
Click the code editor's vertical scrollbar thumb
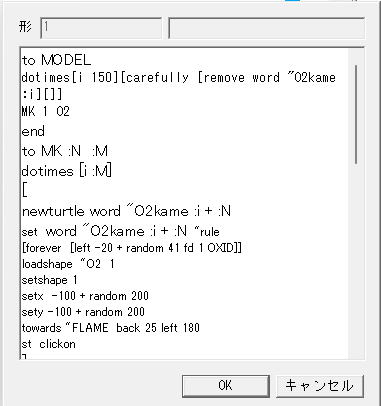pos(356,114)
